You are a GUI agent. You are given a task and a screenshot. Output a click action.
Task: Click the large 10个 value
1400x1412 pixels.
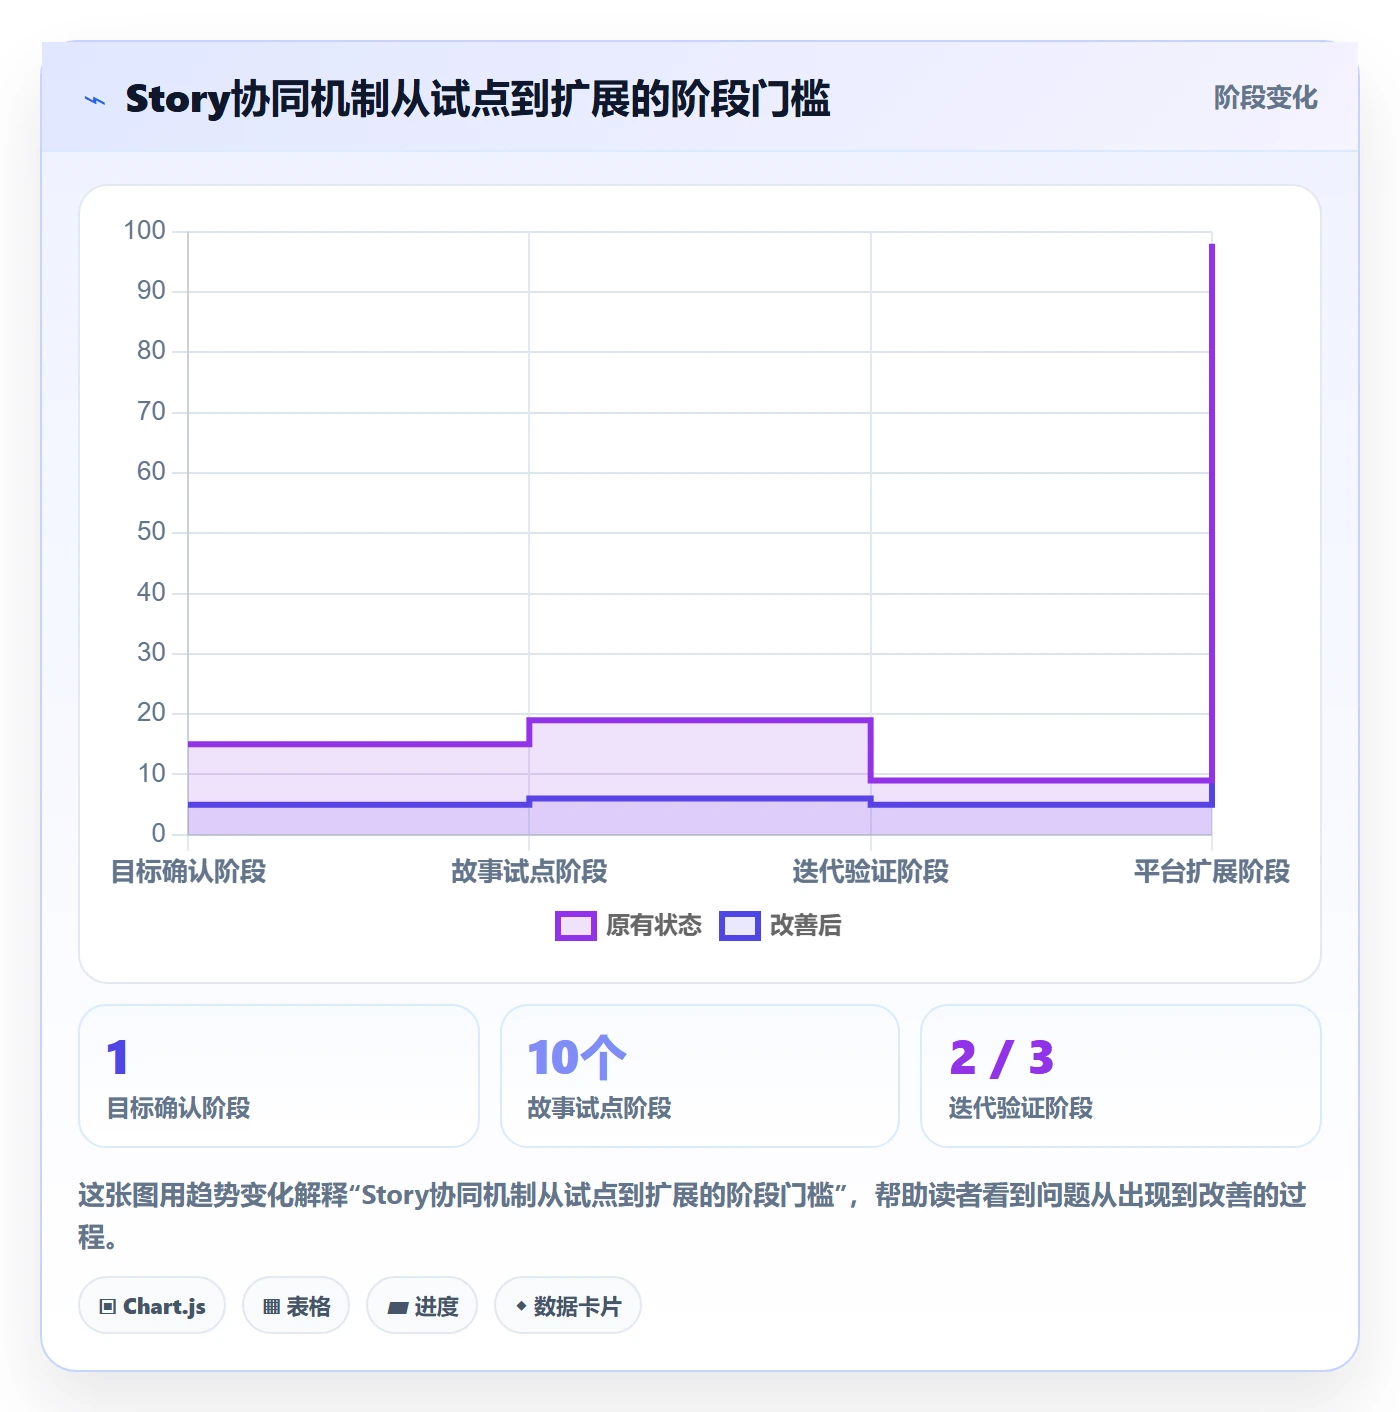pyautogui.click(x=577, y=1058)
